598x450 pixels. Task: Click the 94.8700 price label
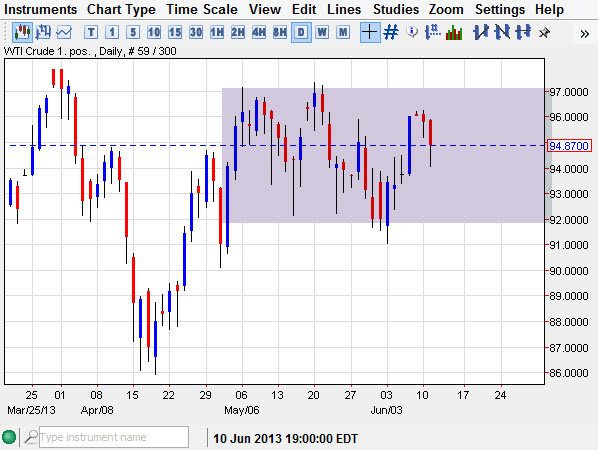[569, 146]
